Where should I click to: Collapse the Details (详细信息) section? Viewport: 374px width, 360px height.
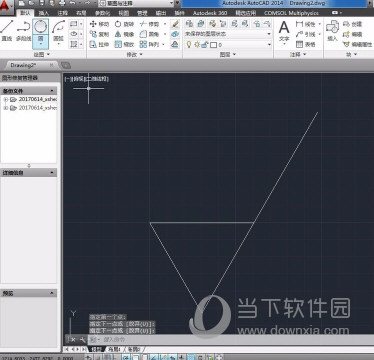[x=52, y=173]
